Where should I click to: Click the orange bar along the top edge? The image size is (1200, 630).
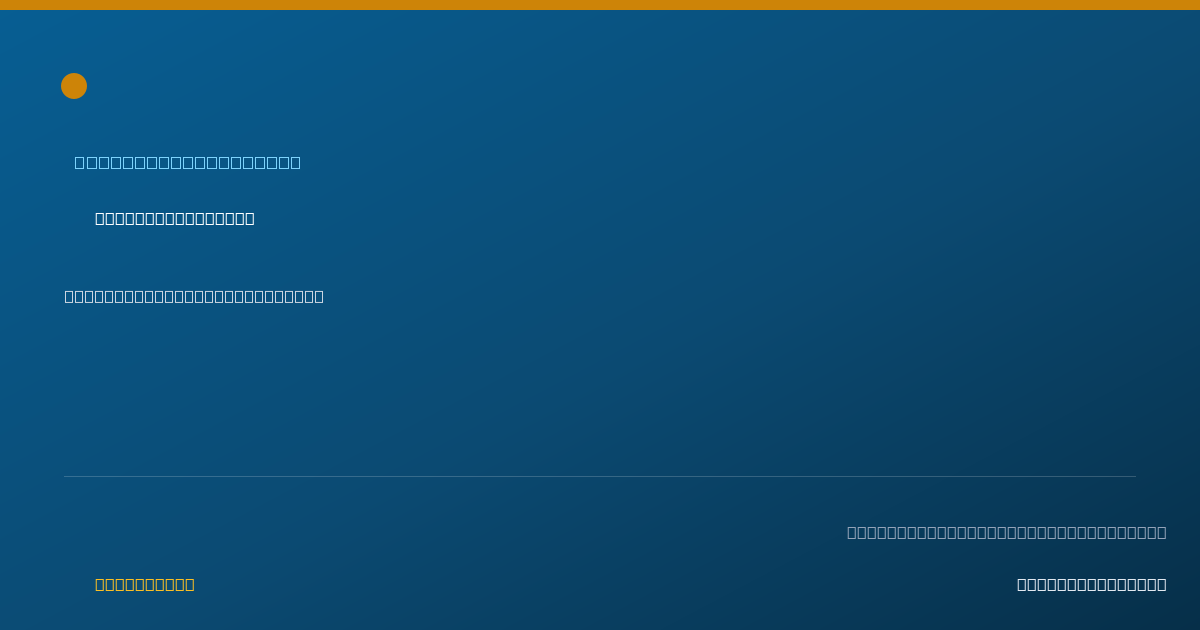tap(600, 5)
